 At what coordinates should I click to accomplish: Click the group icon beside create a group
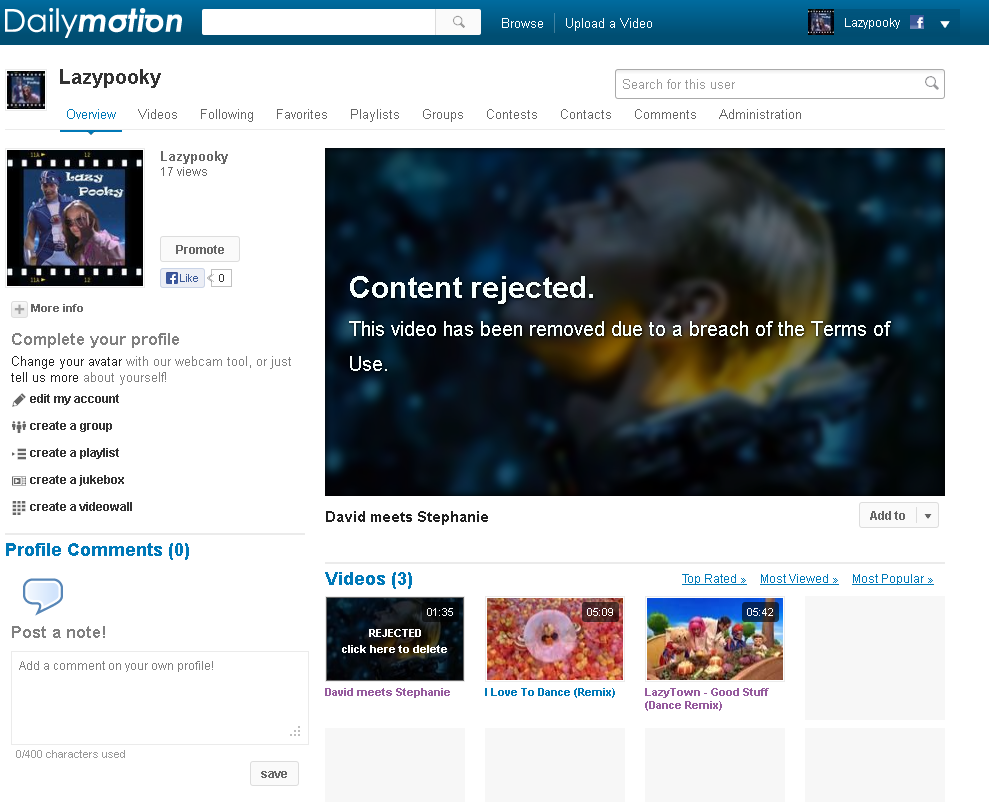[19, 427]
